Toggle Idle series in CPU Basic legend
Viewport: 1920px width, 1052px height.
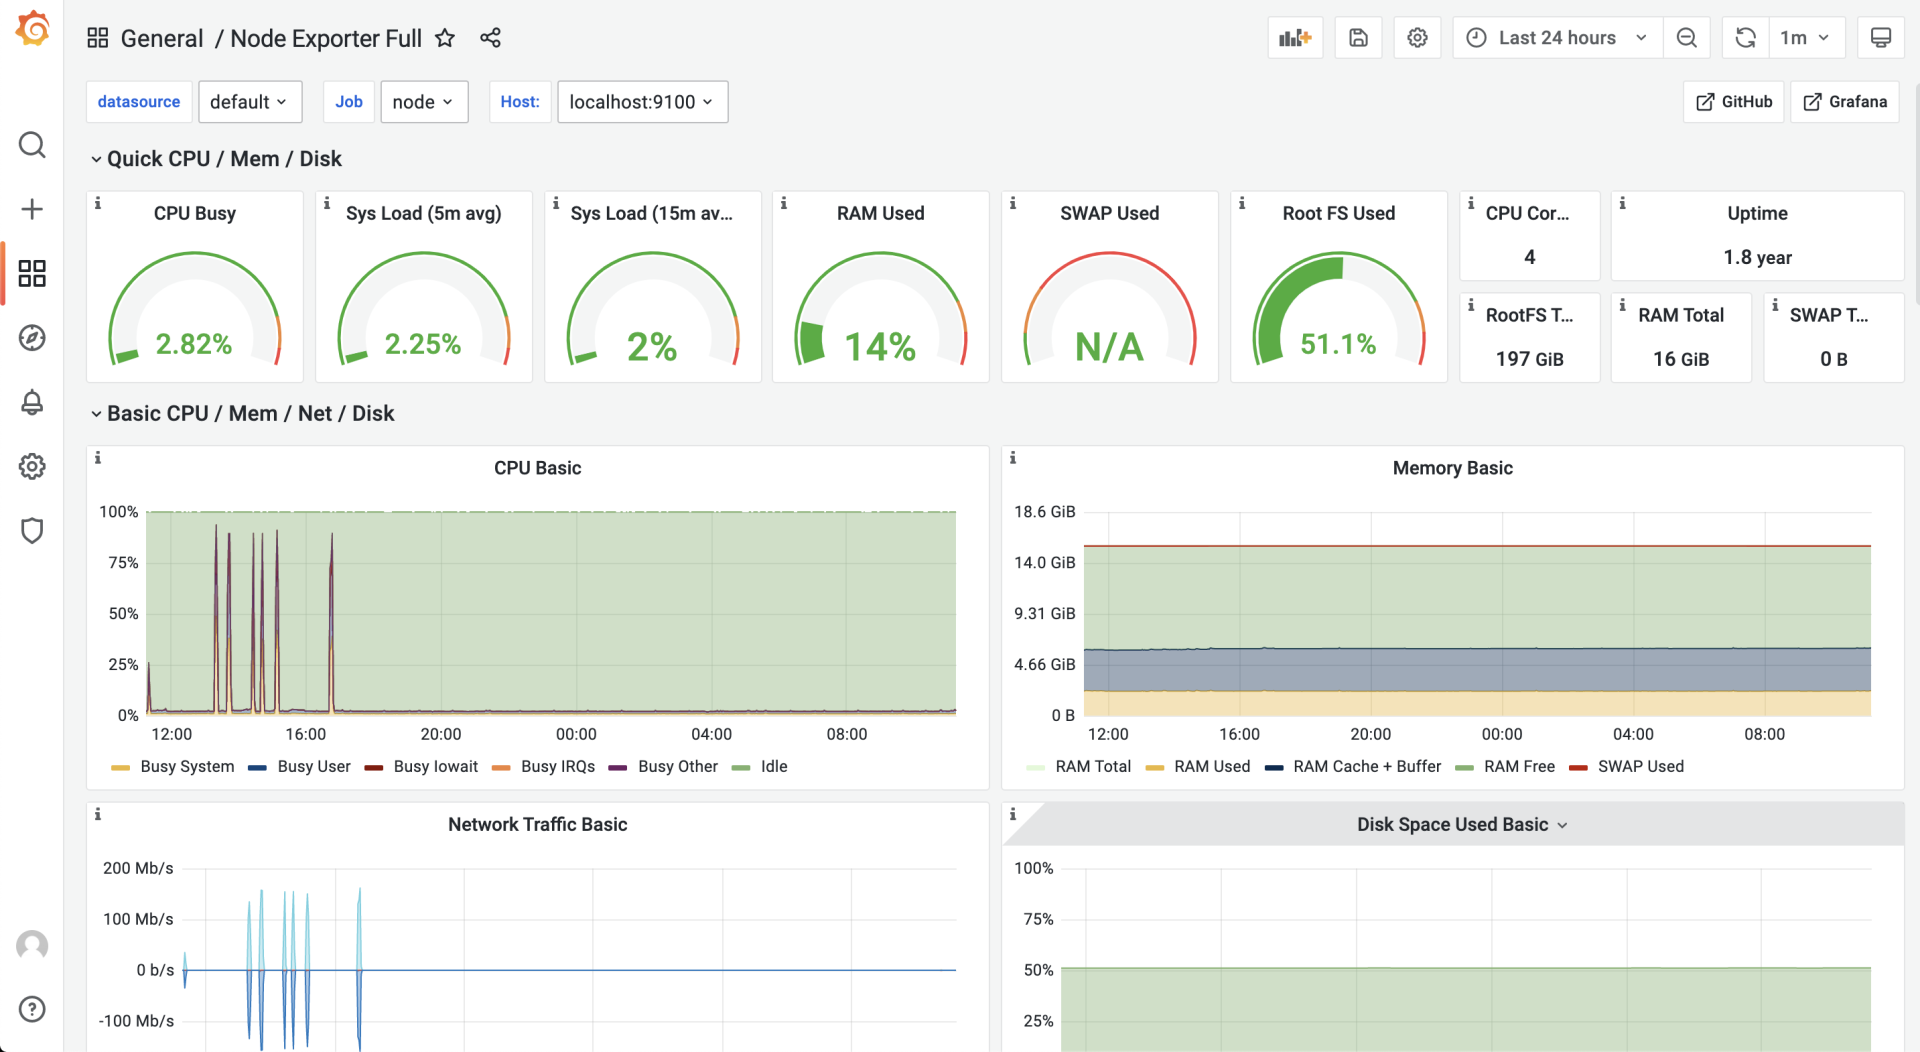click(x=773, y=767)
